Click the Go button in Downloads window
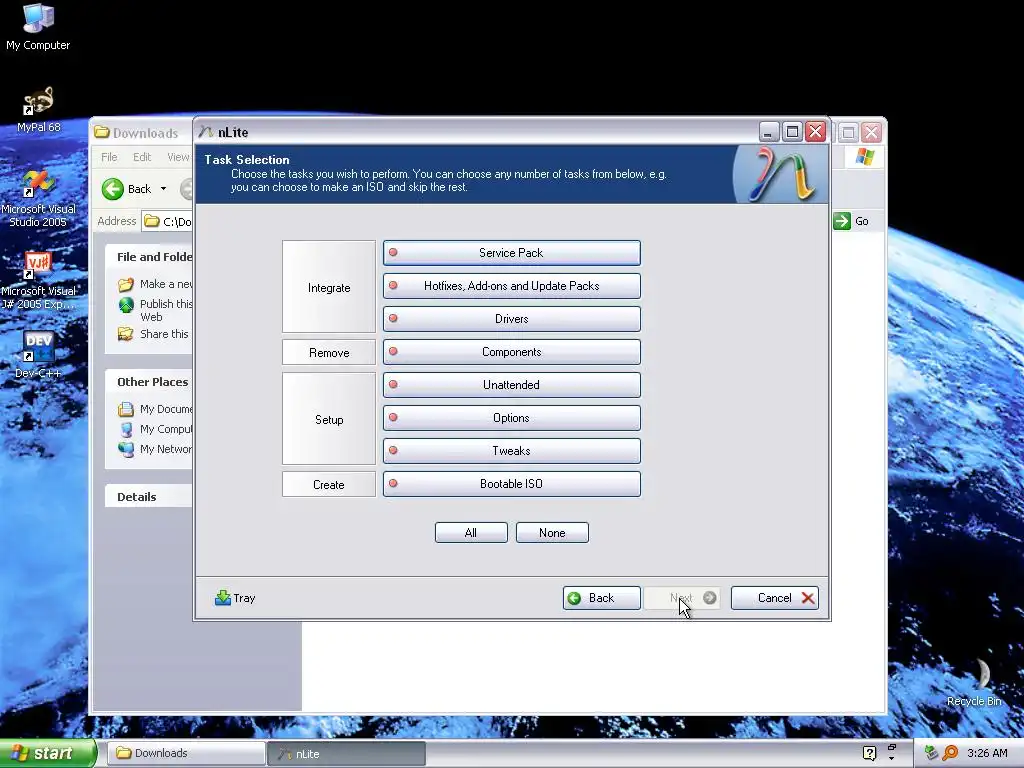Image resolution: width=1024 pixels, height=768 pixels. tap(851, 221)
